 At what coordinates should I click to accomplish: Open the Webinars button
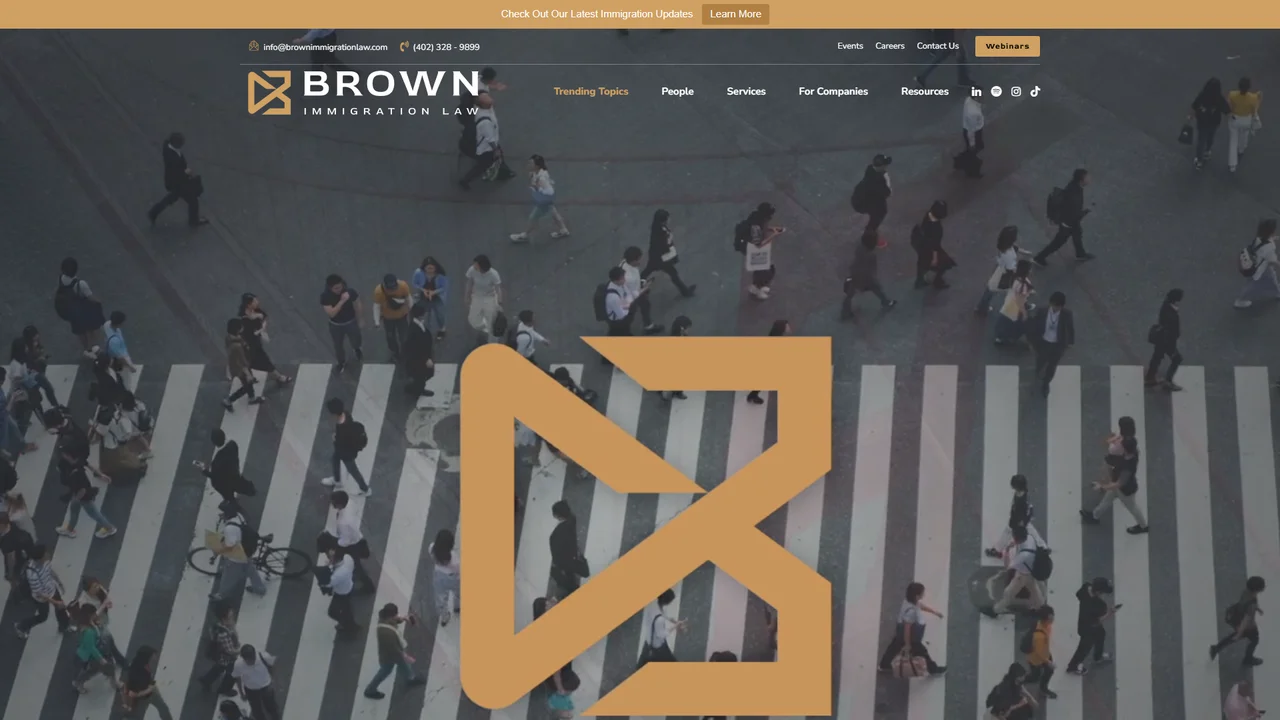(1007, 46)
